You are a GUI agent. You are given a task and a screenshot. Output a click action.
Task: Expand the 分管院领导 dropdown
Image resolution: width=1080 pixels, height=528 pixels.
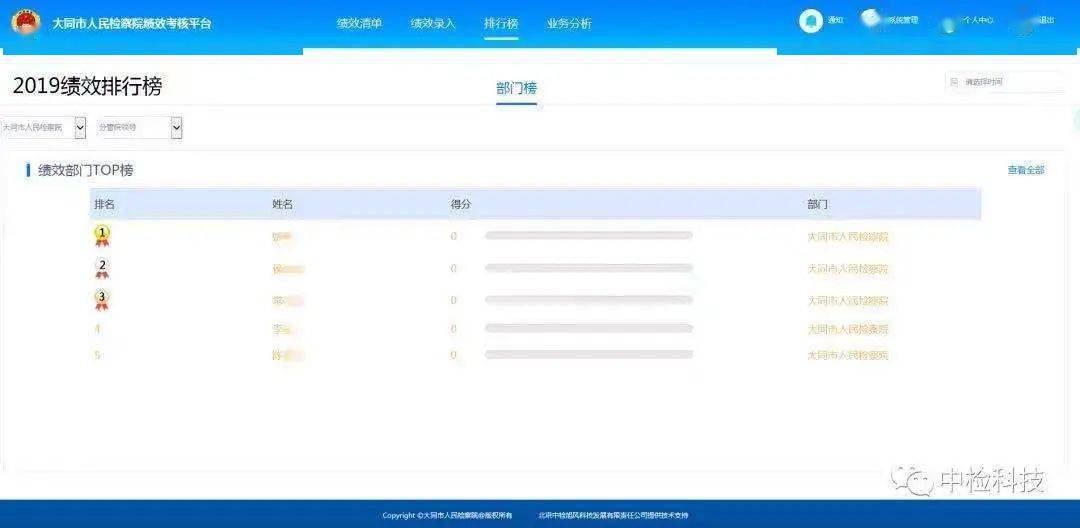tap(139, 127)
